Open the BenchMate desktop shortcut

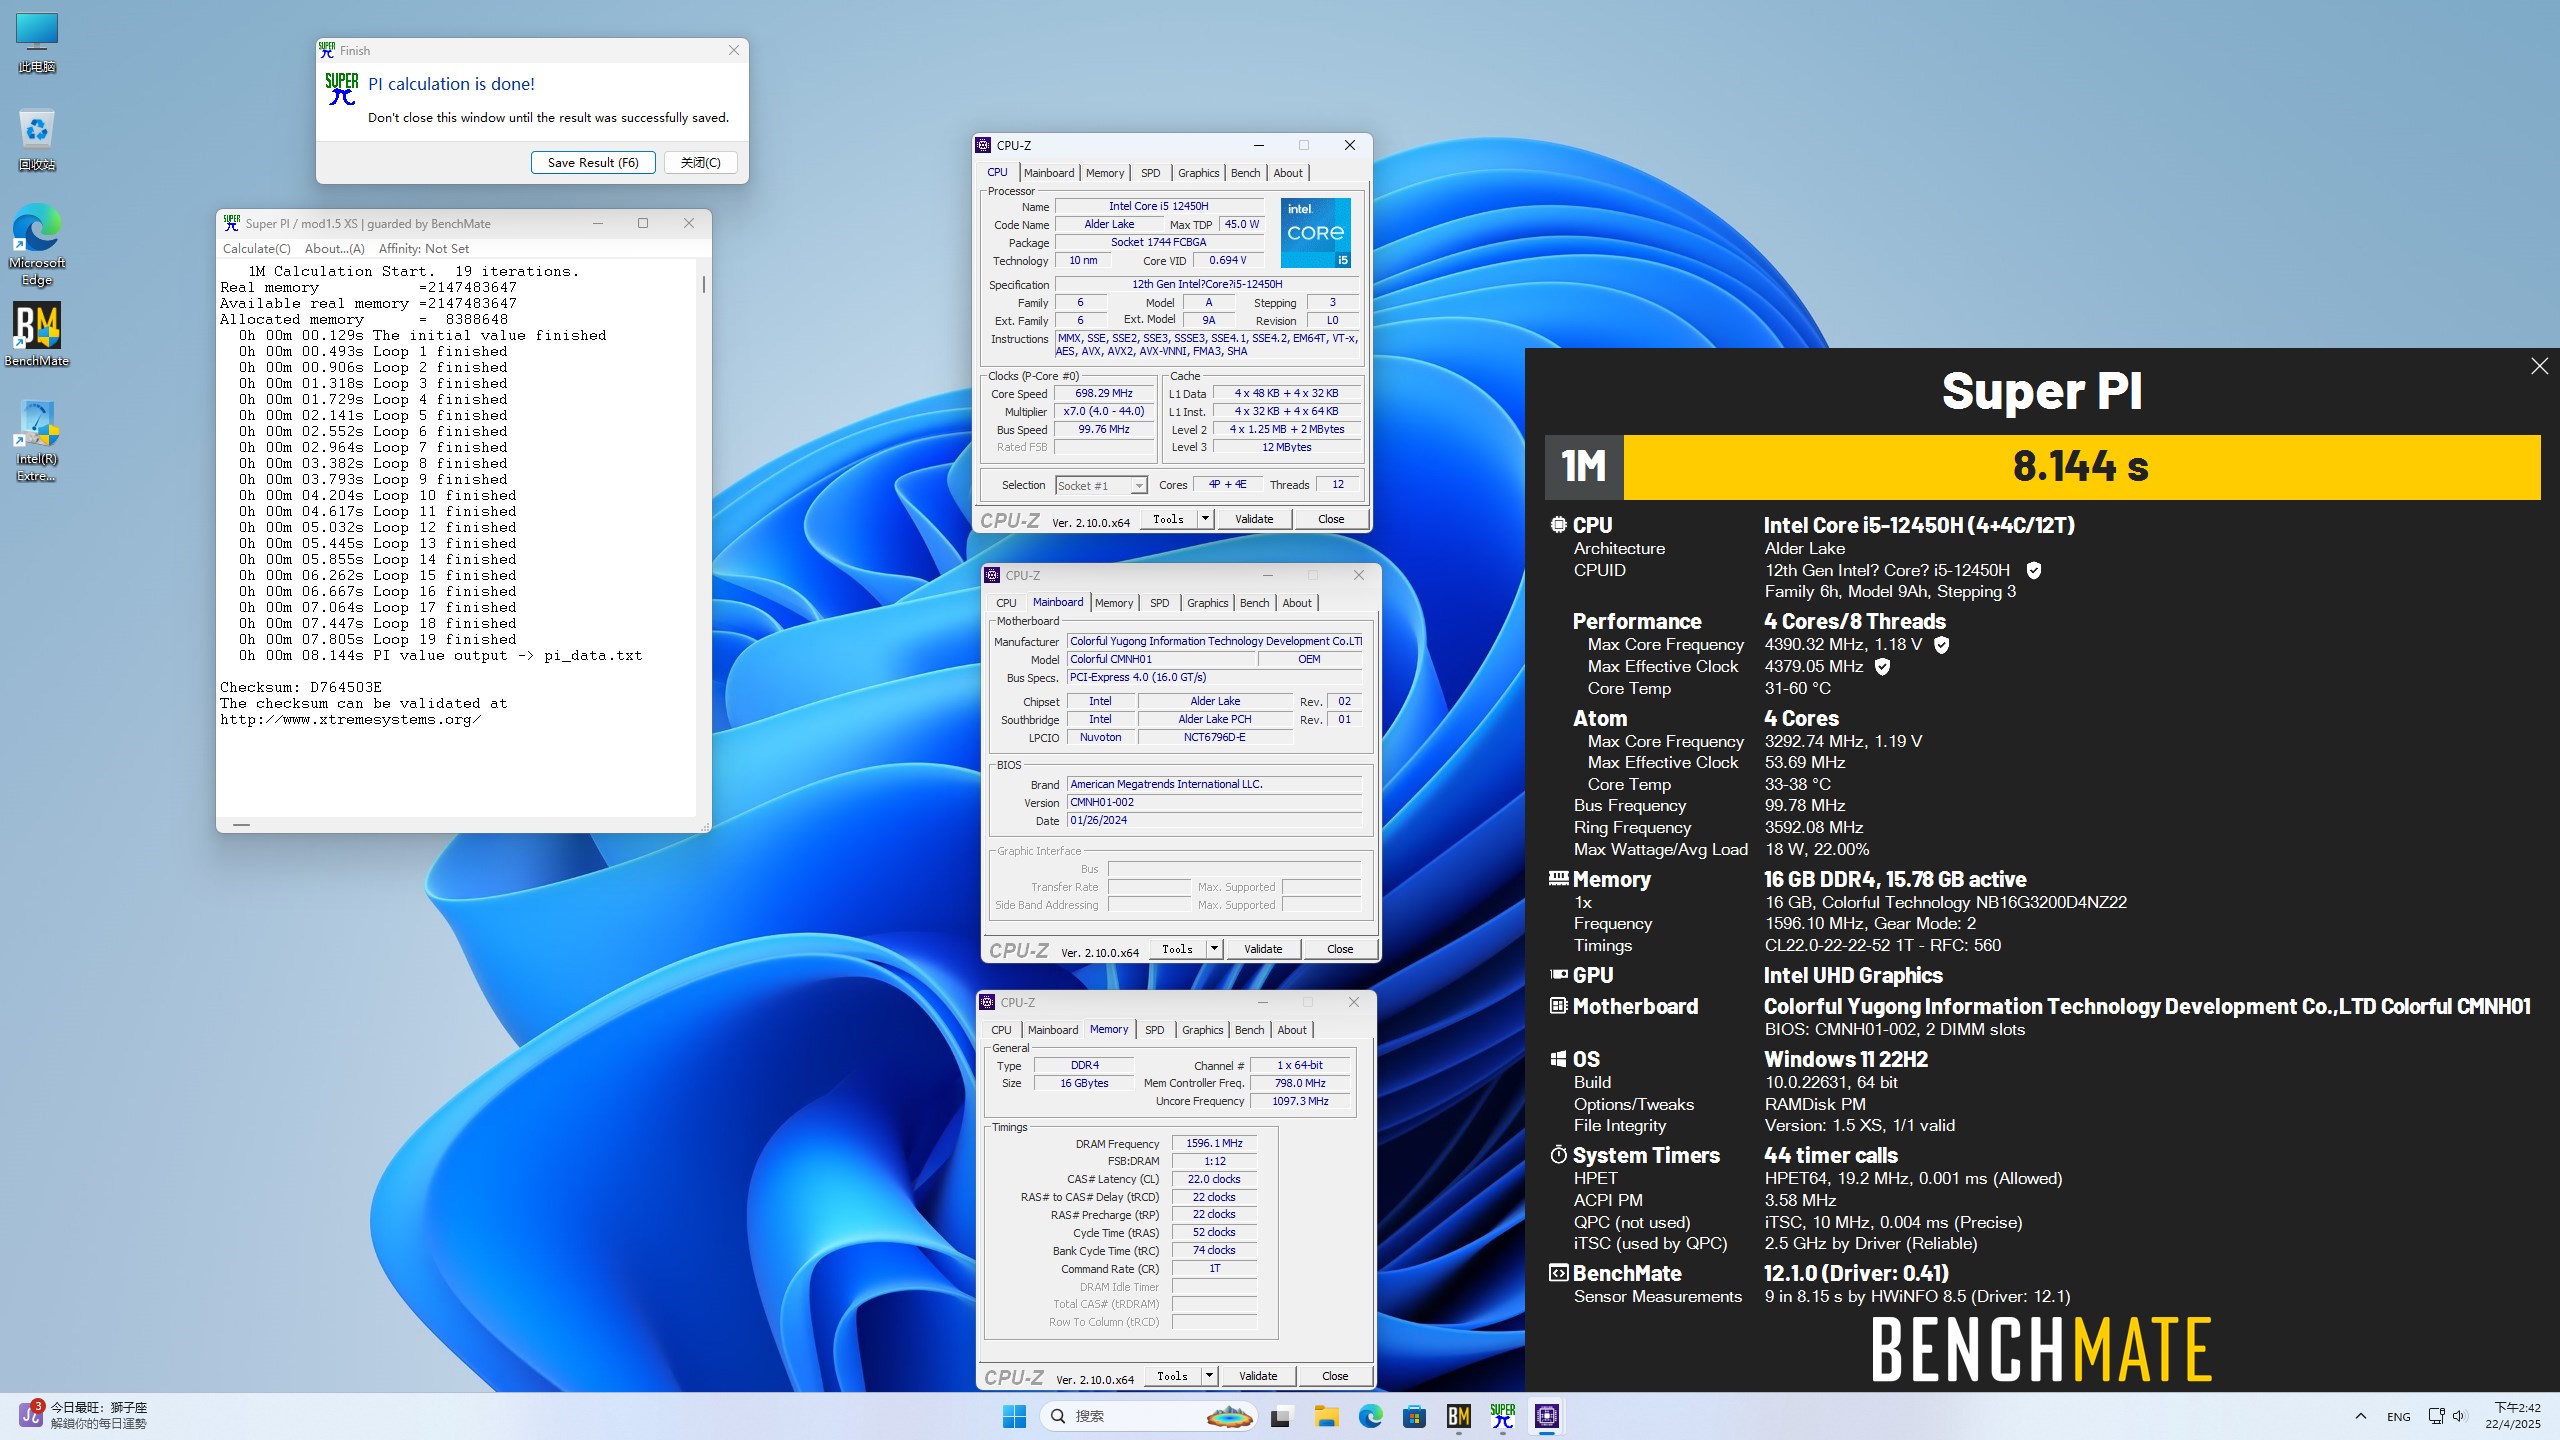click(37, 335)
